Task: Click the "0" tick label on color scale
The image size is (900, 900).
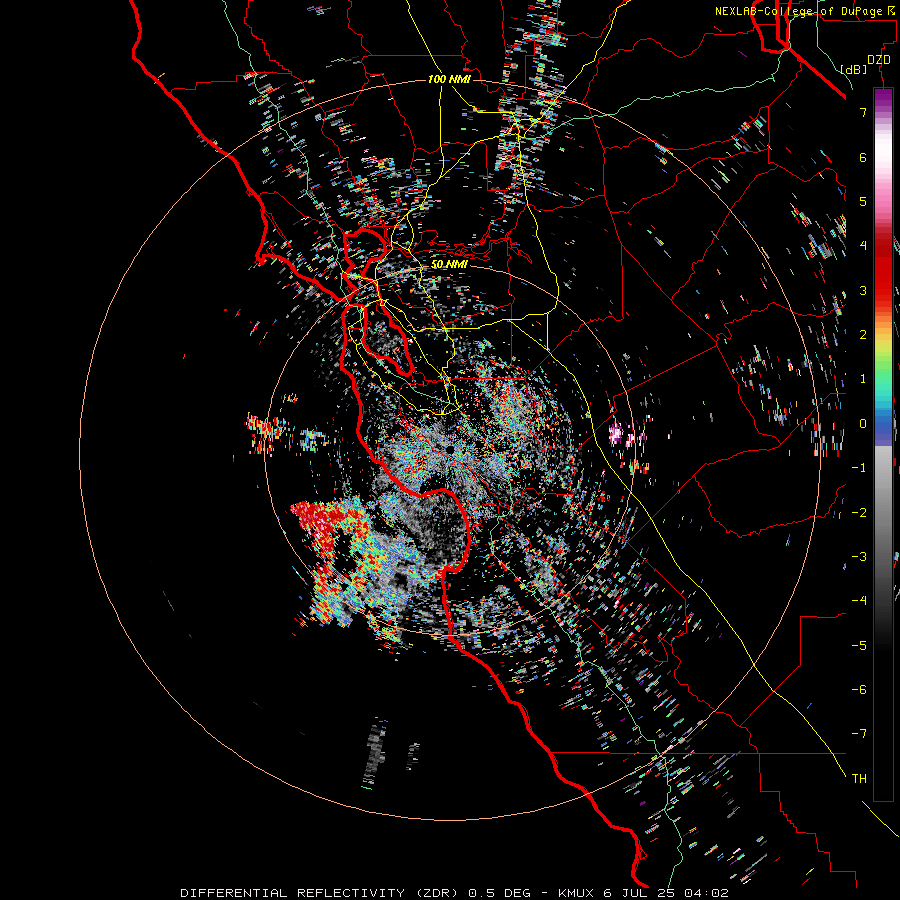Action: click(863, 424)
